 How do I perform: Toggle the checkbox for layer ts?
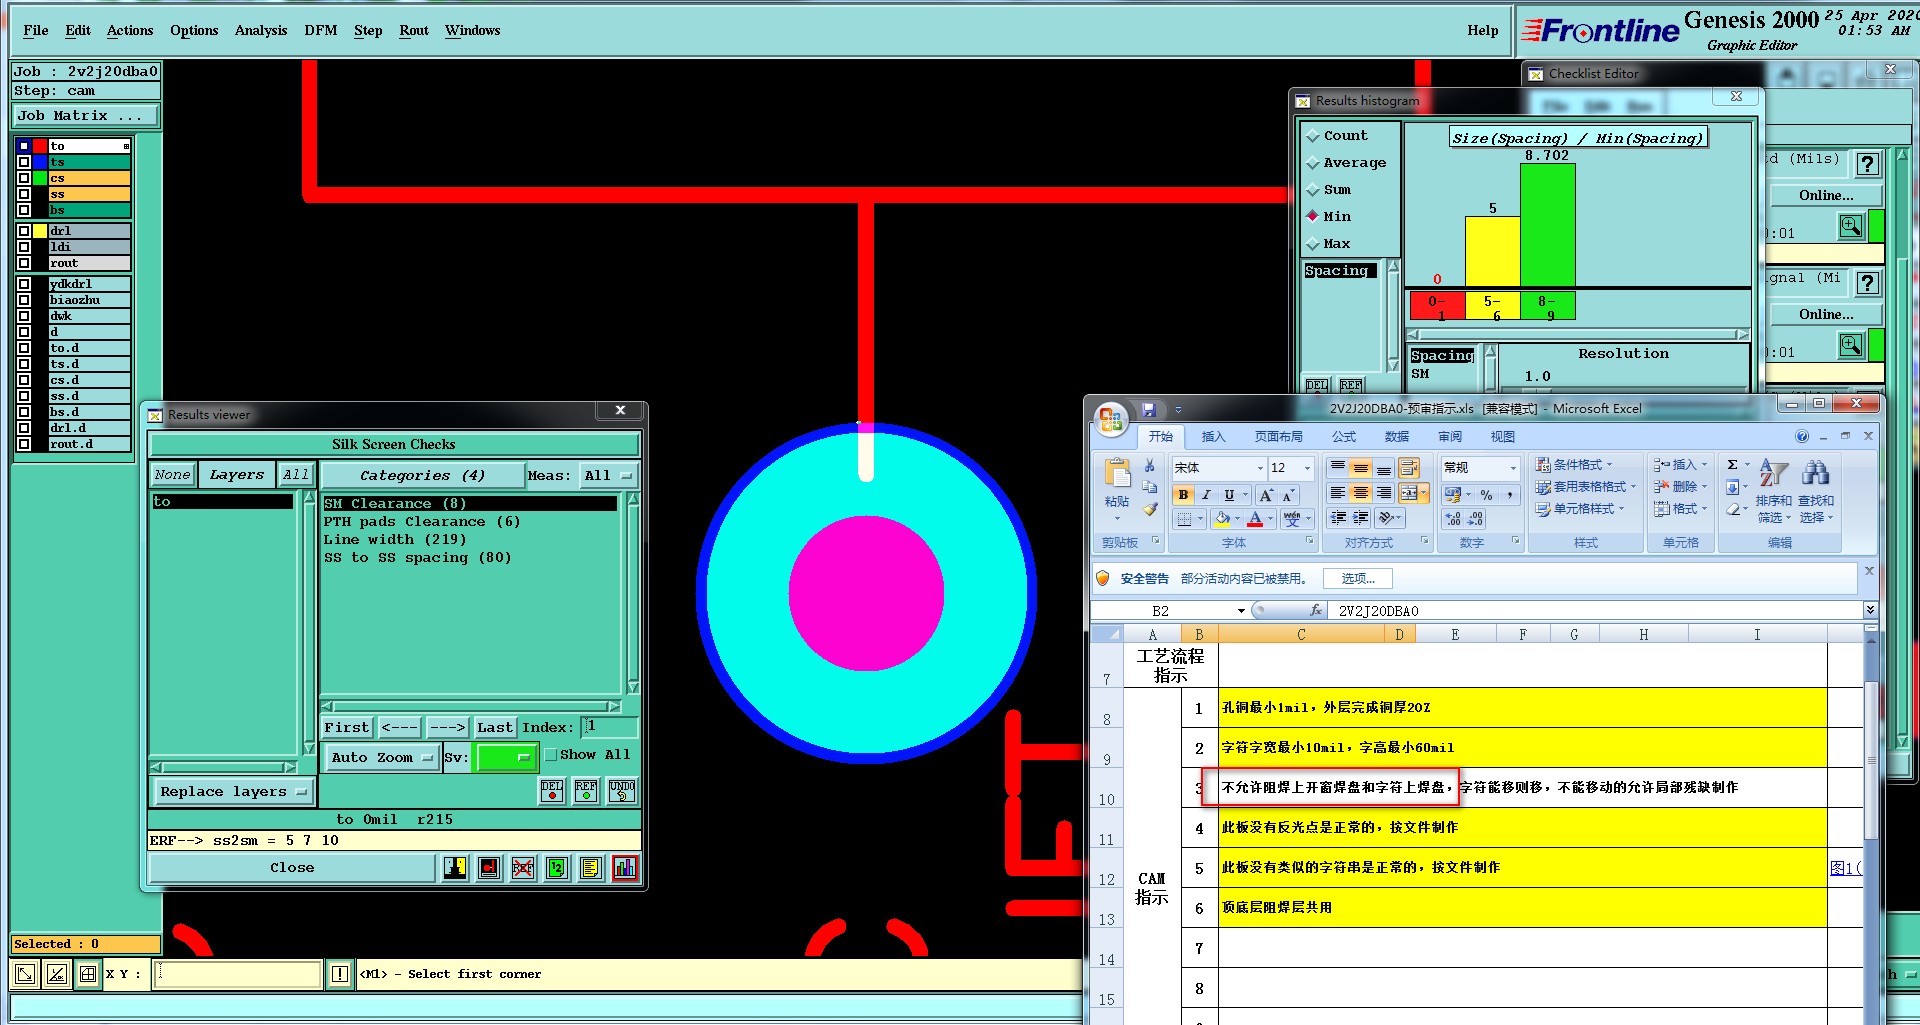point(24,162)
